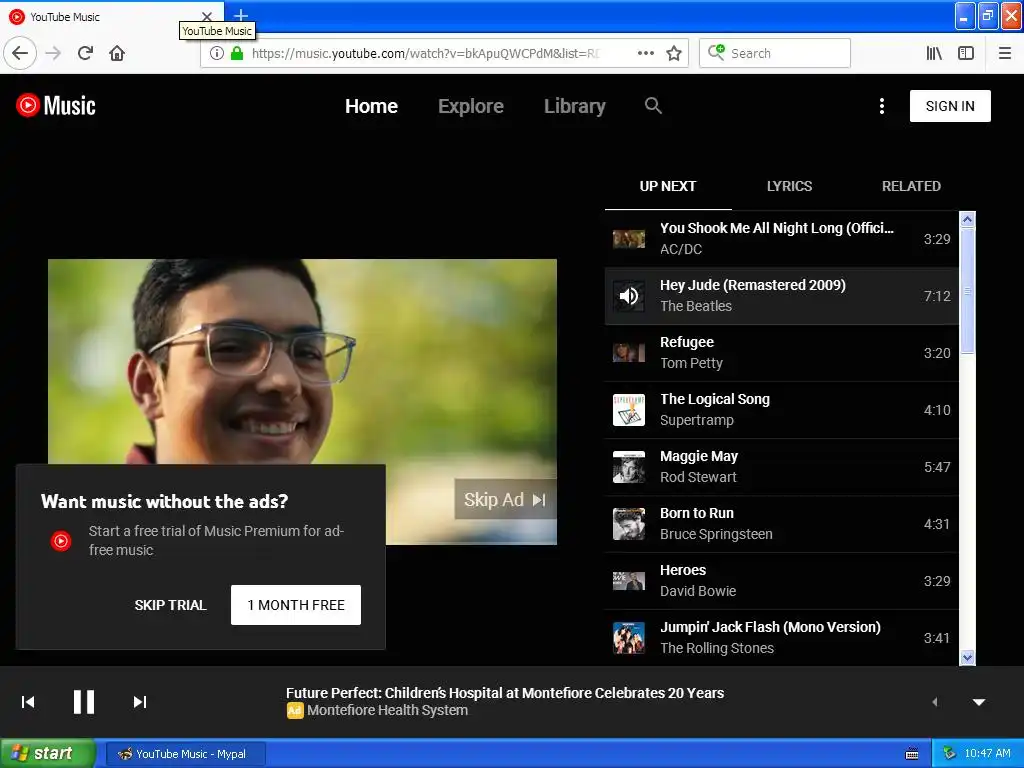This screenshot has height=768, width=1024.
Task: Switch to the RELATED tab
Action: (x=911, y=186)
